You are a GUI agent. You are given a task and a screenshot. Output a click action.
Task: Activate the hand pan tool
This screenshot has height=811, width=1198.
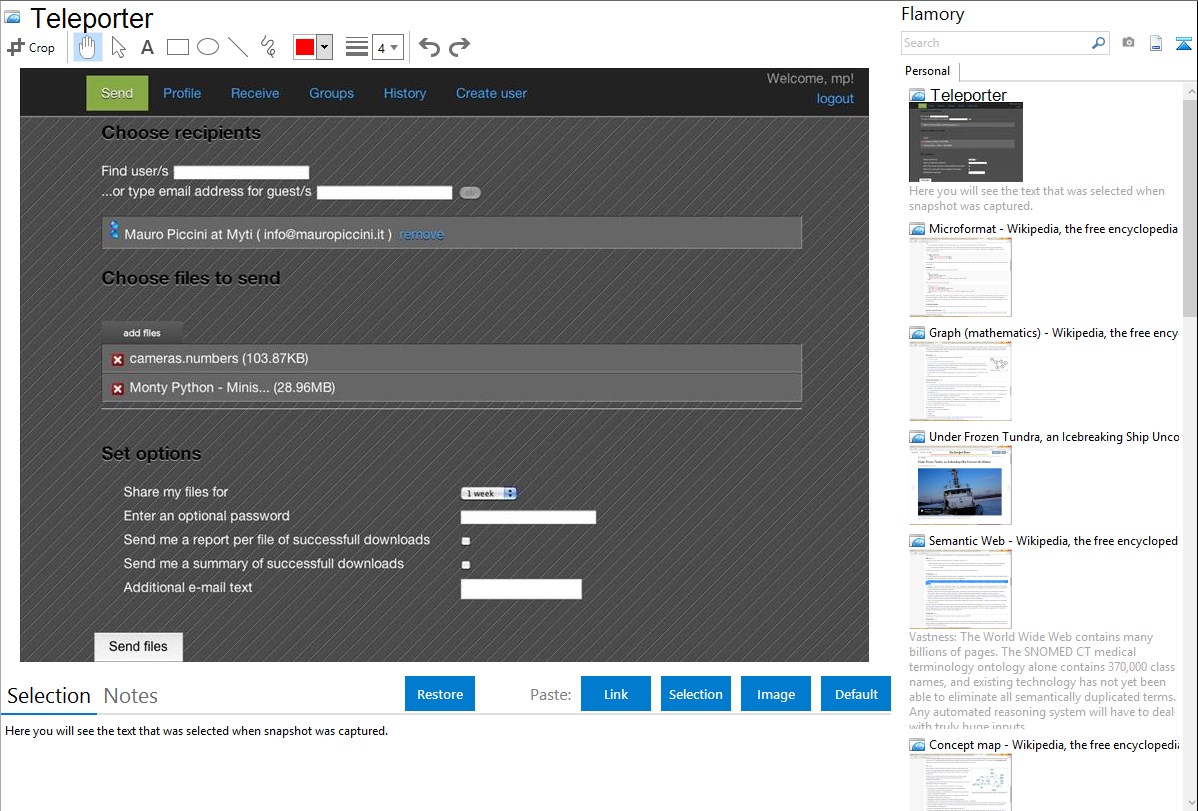[88, 47]
